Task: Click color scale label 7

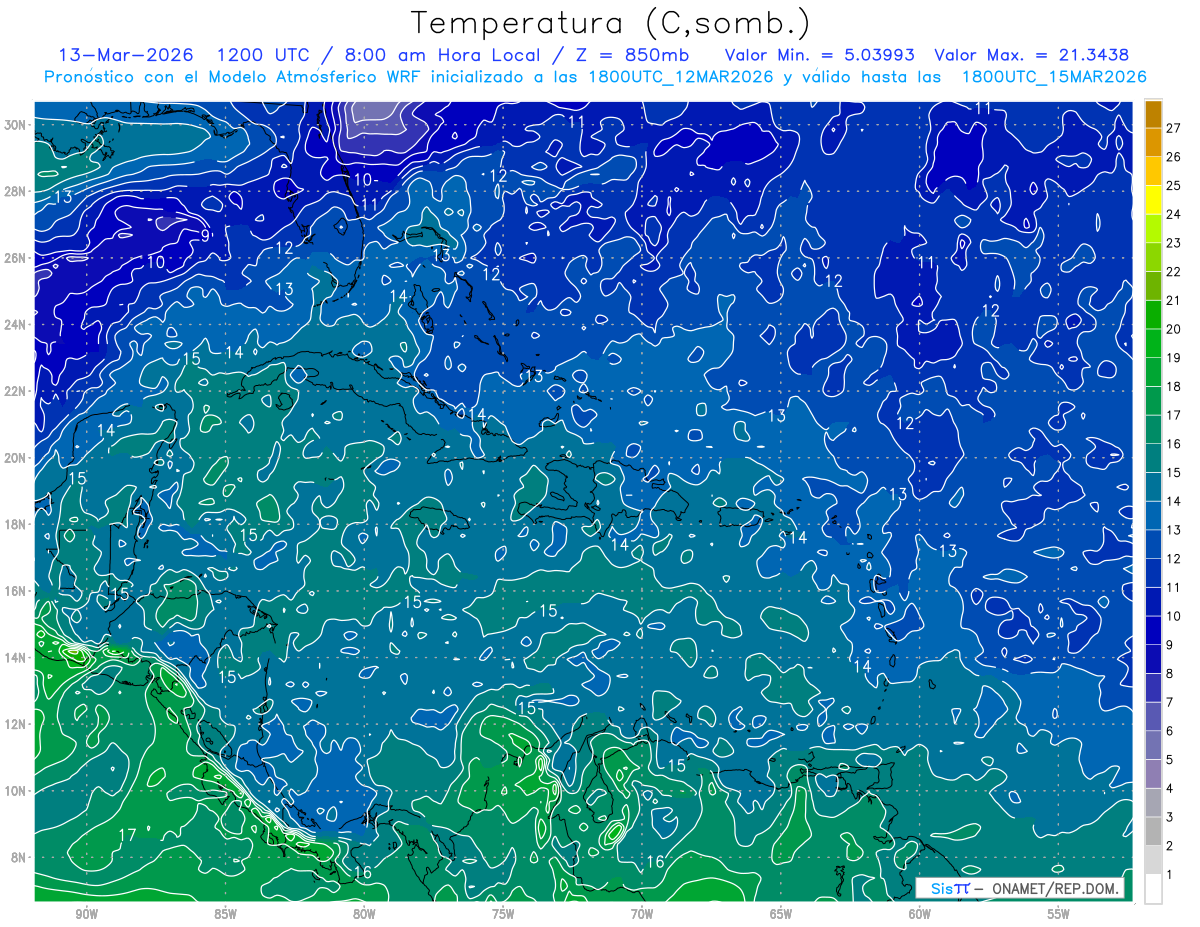Action: click(x=1170, y=702)
